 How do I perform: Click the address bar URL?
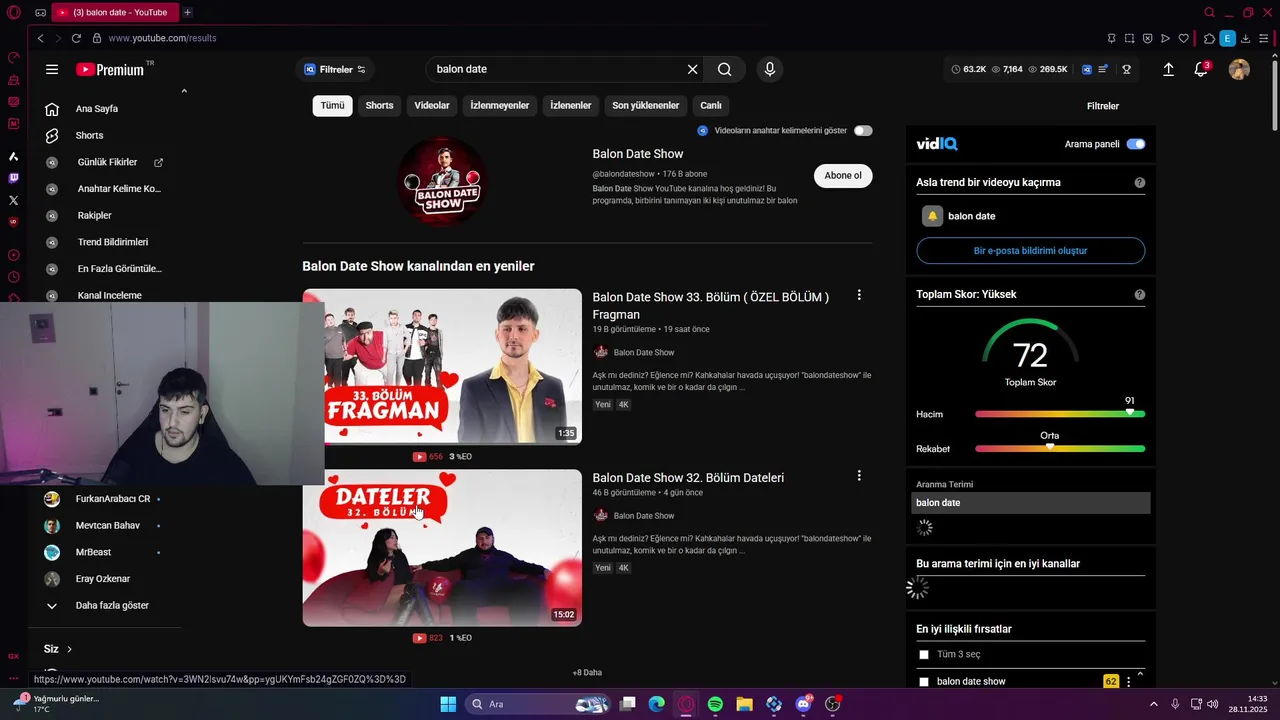(x=162, y=38)
